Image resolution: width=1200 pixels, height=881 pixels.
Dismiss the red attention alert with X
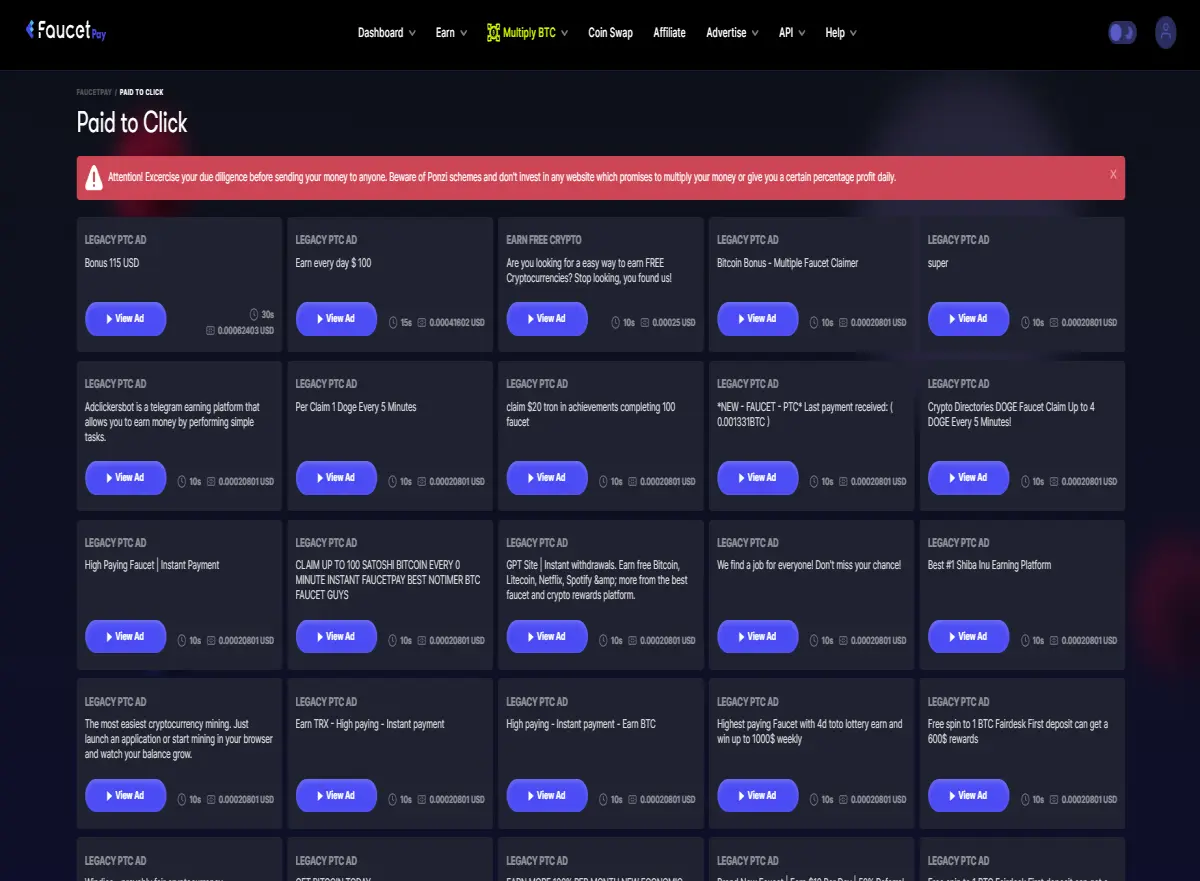[x=1113, y=174]
